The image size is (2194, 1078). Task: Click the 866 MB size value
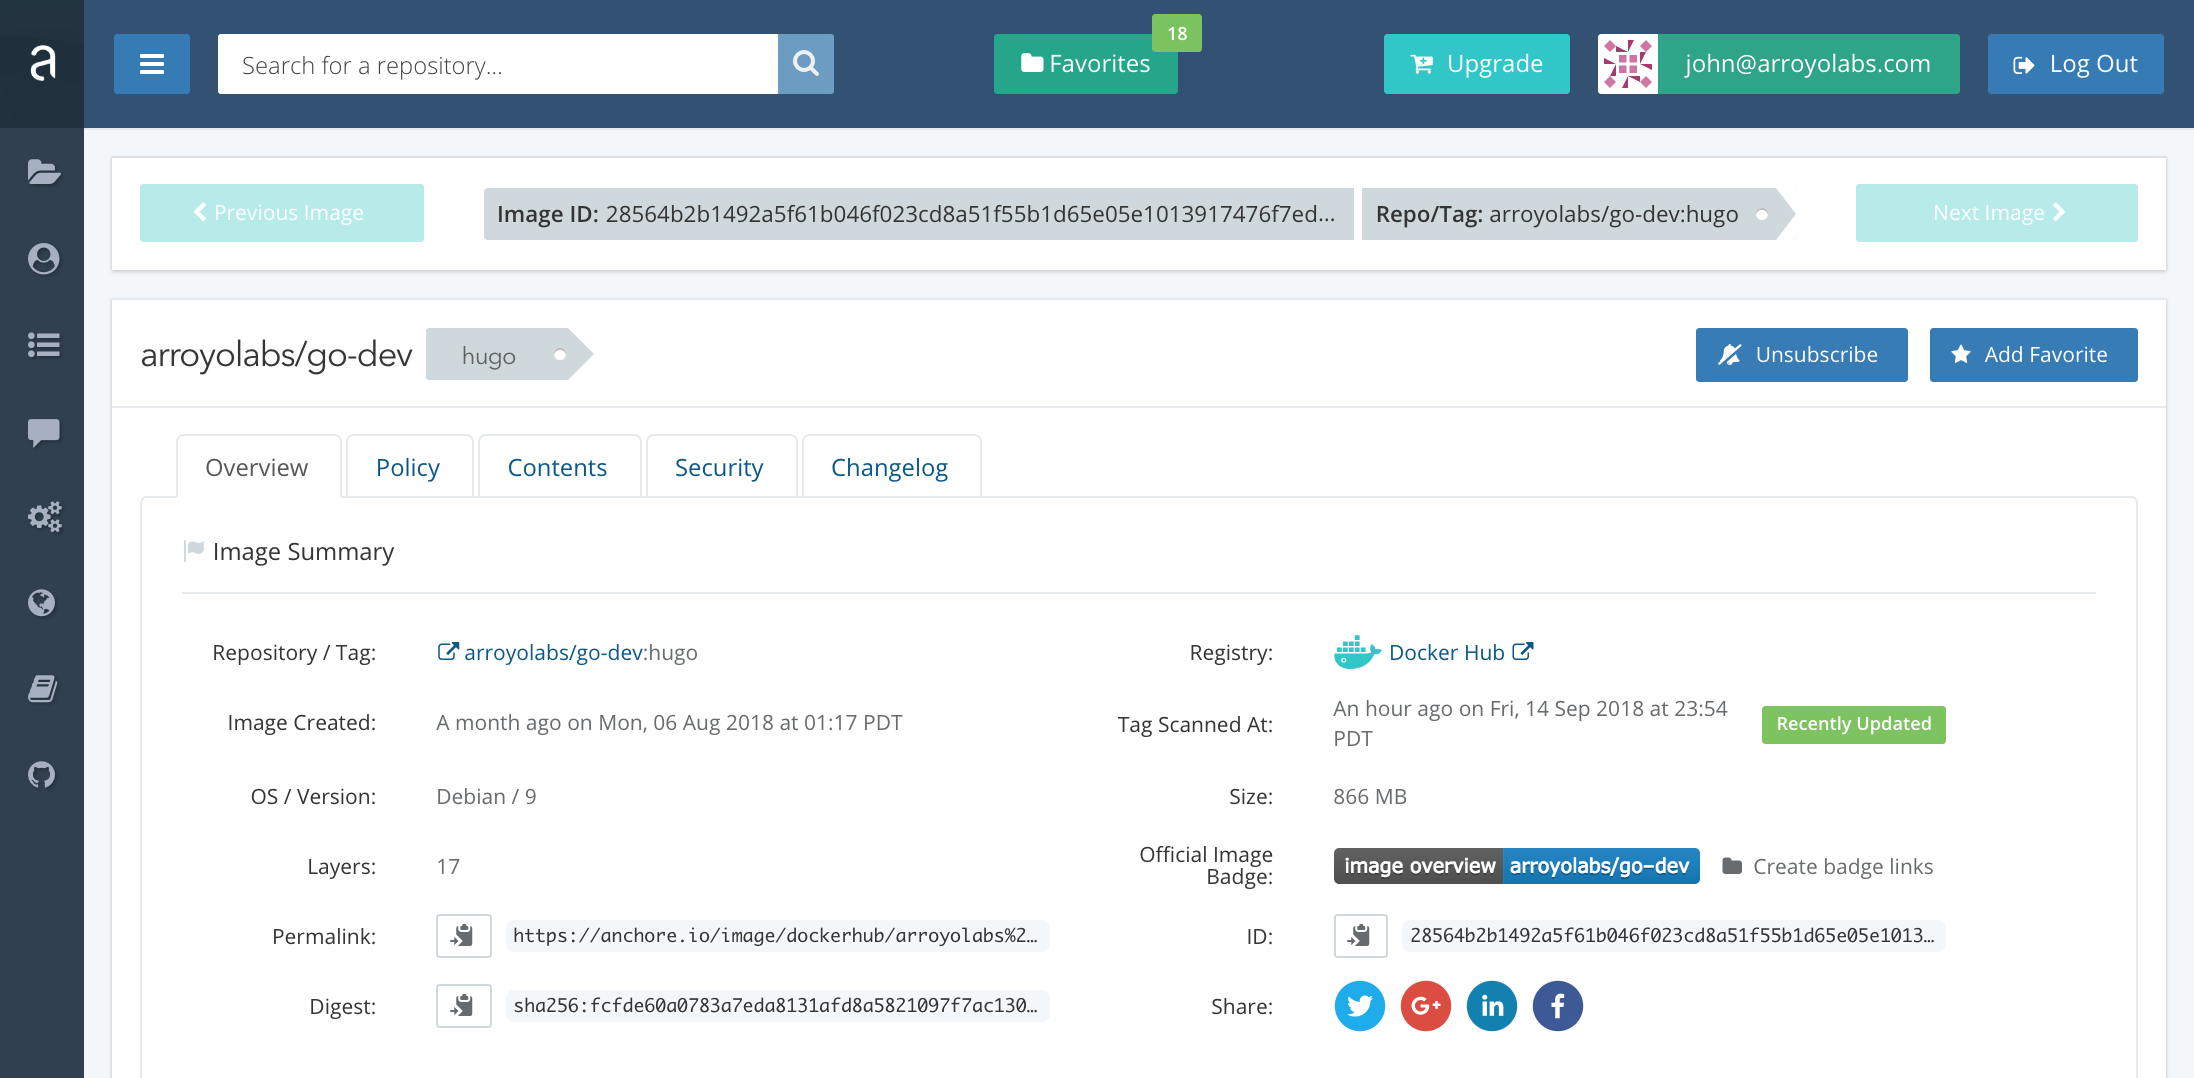1370,797
